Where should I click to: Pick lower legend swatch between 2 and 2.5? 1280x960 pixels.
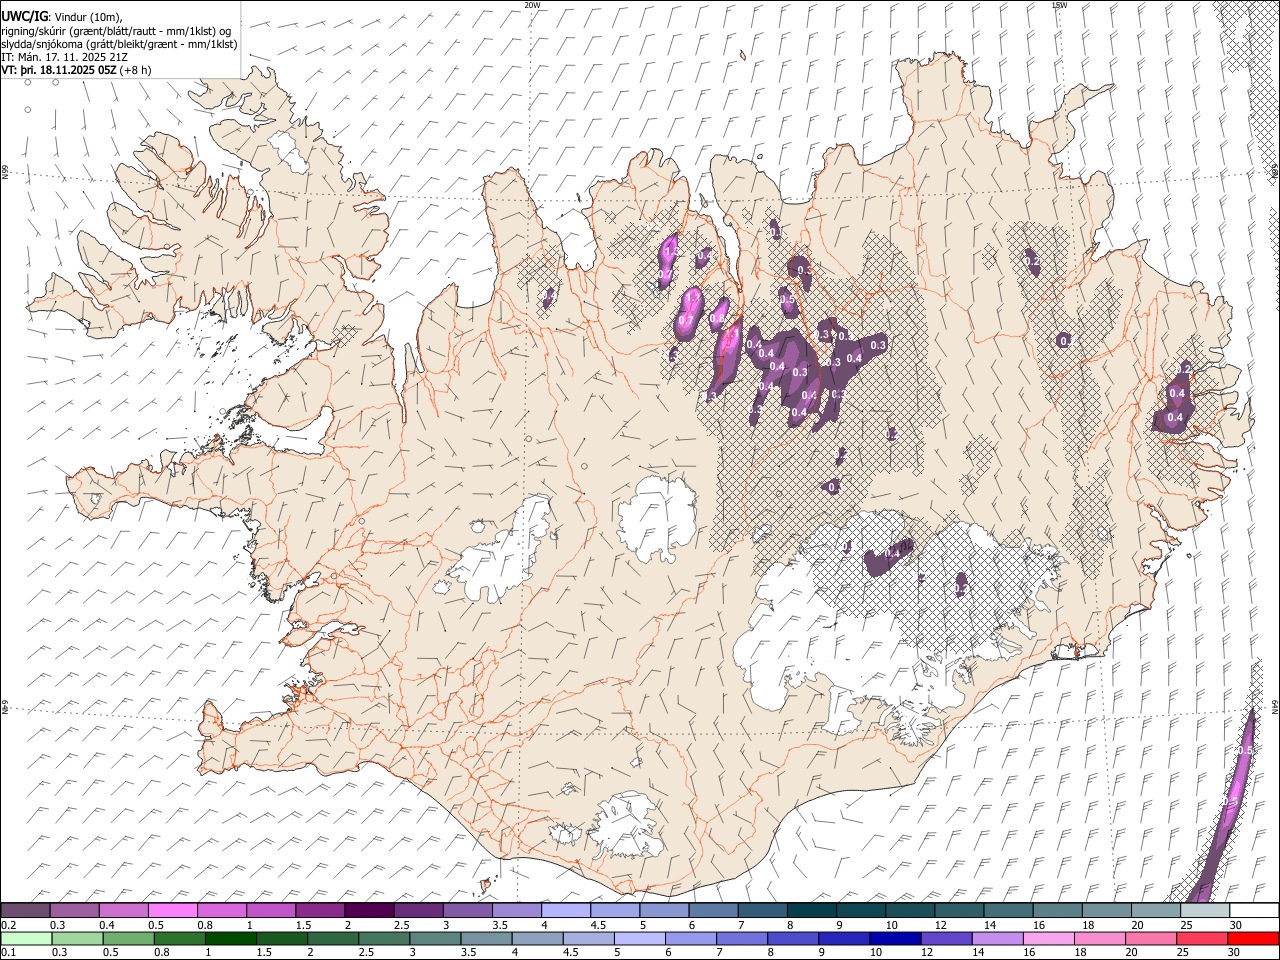(x=333, y=938)
